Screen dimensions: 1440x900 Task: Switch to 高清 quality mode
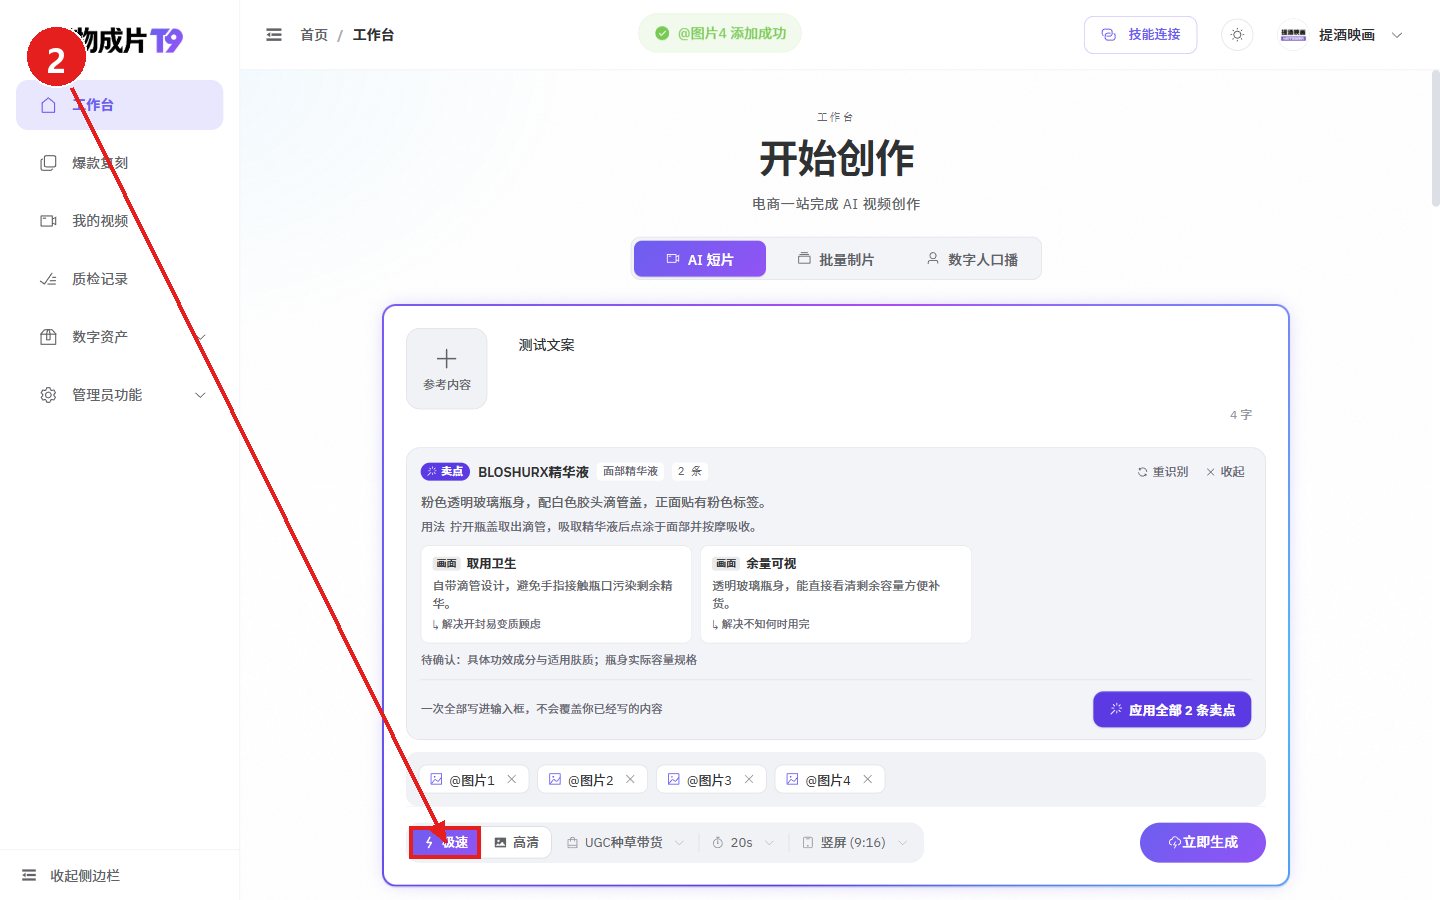click(517, 843)
